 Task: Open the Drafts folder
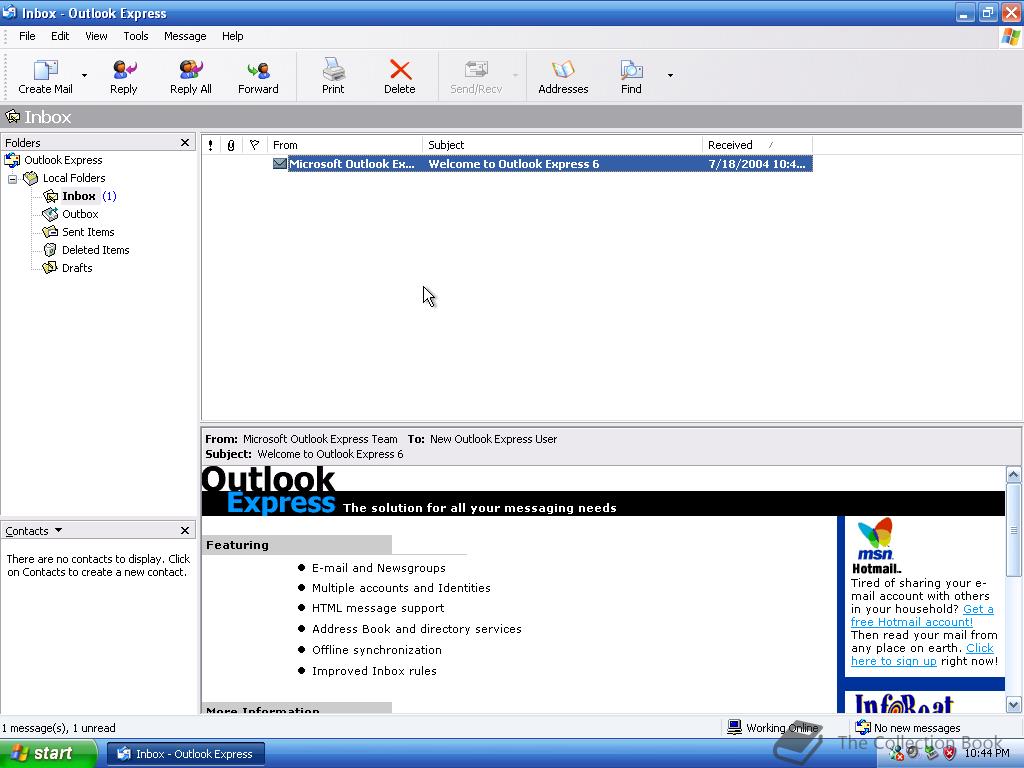(x=76, y=268)
